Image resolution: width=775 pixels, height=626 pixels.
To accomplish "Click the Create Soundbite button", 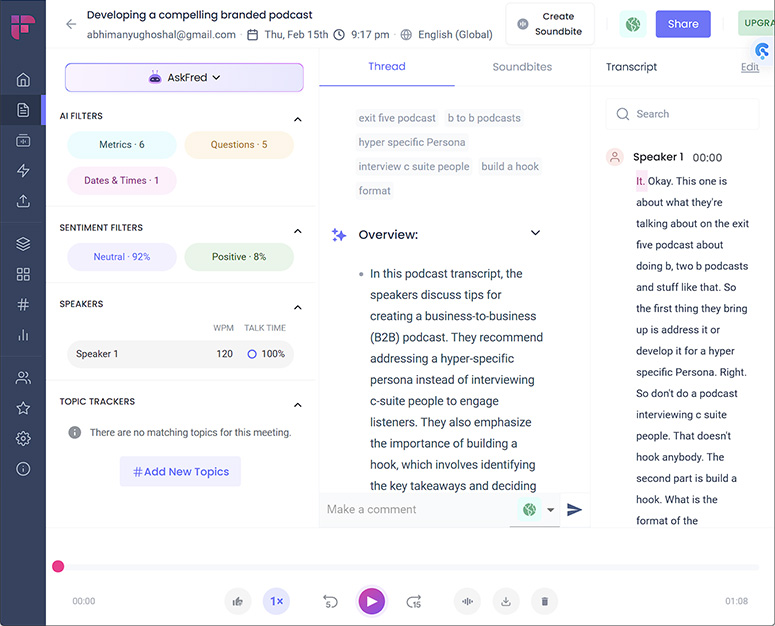I will 550,24.
